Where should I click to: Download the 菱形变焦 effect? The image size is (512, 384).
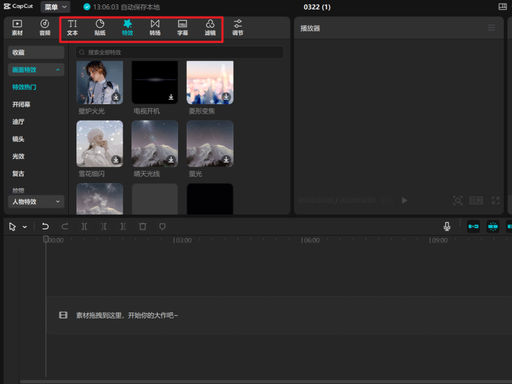(226, 97)
